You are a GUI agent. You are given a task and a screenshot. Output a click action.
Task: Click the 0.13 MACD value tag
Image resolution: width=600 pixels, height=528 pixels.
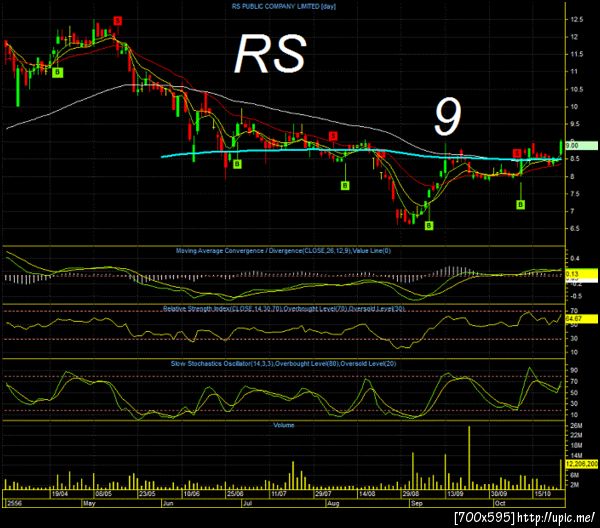[581, 274]
